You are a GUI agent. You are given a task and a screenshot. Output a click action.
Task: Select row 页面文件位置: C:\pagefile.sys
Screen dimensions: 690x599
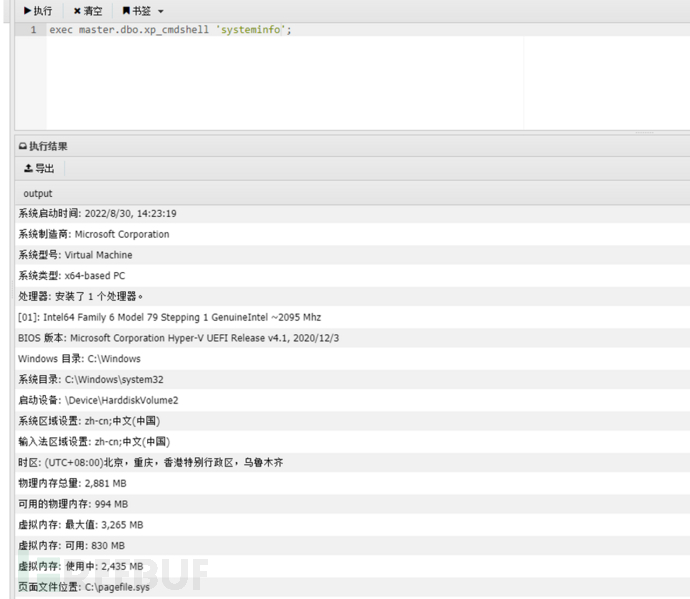click(x=352, y=587)
